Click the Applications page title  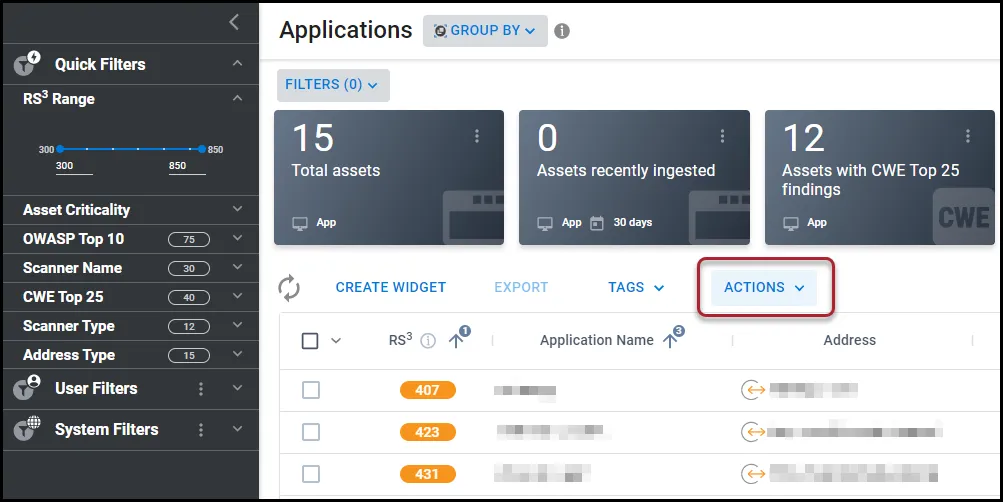coord(345,30)
